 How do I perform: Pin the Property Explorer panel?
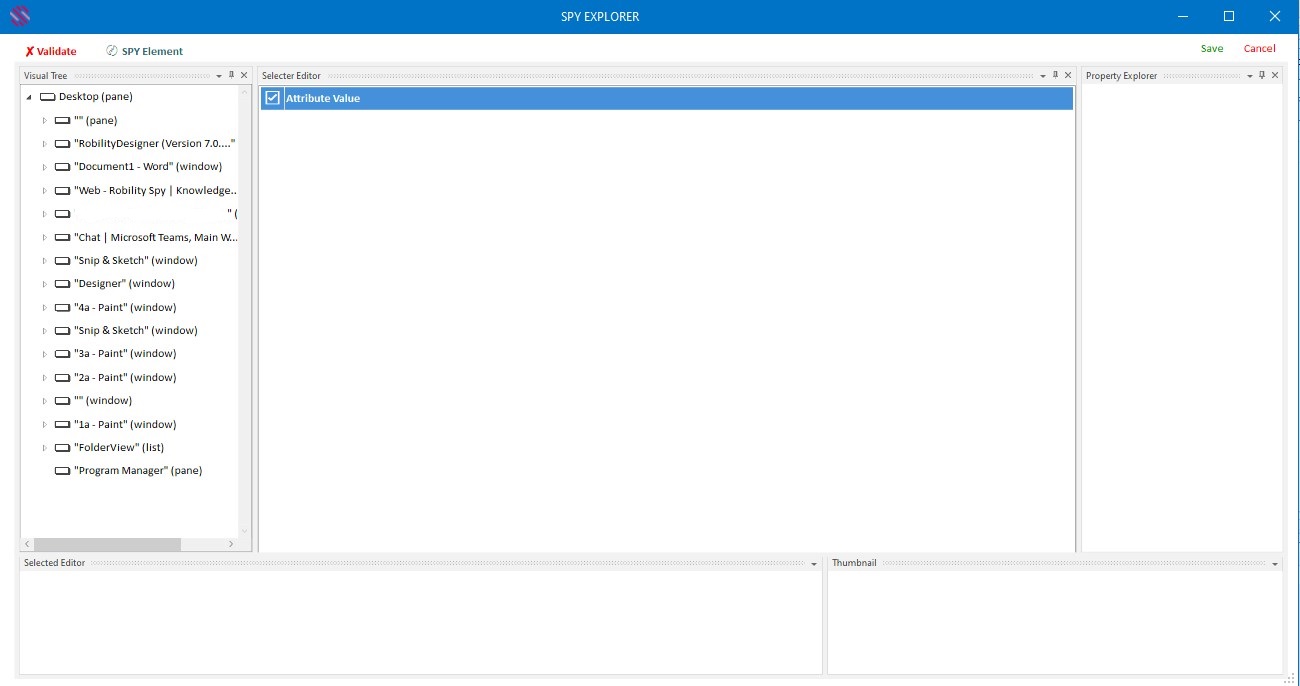[1262, 75]
